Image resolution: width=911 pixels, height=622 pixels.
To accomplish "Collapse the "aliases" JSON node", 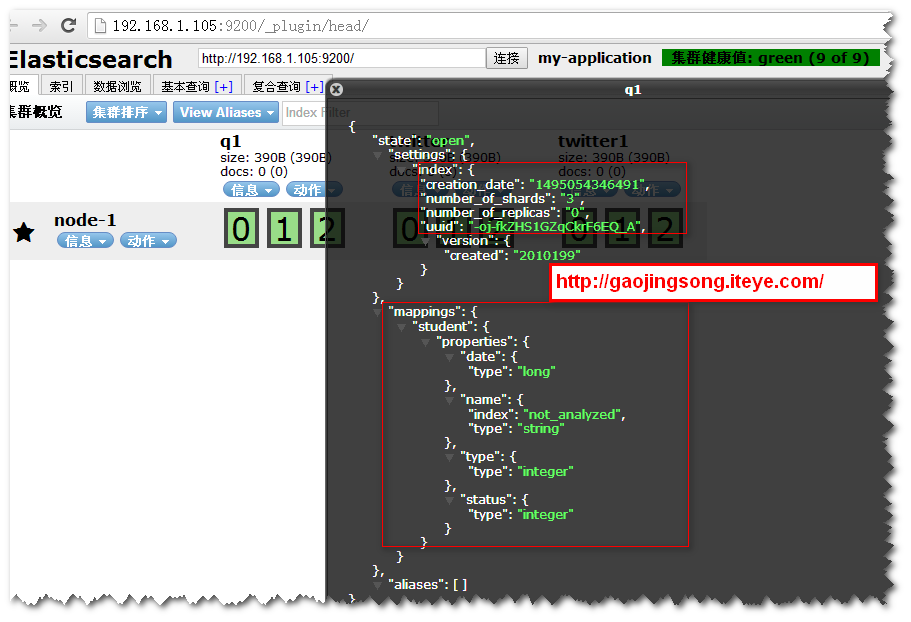I will coord(378,585).
